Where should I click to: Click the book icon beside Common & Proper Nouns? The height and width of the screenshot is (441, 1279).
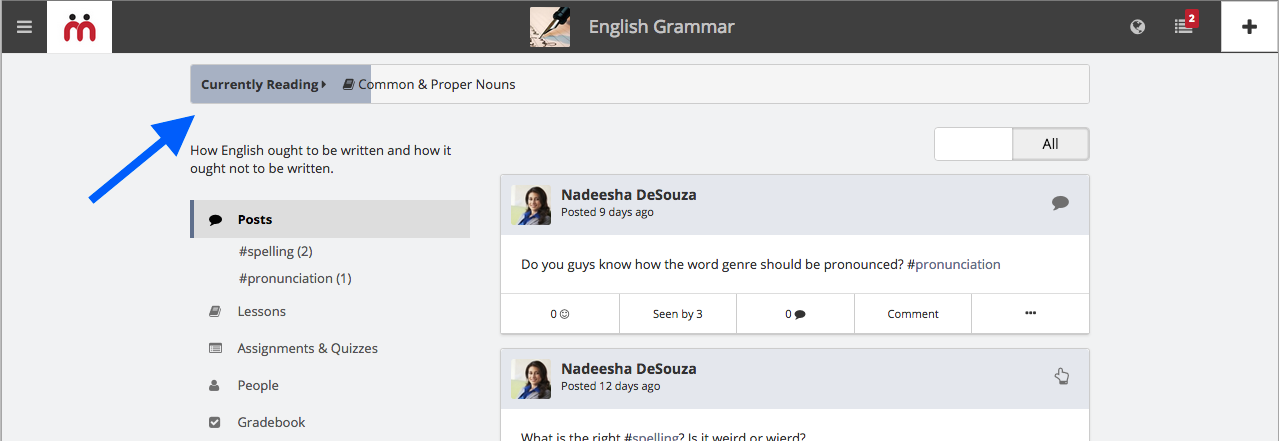click(x=348, y=85)
